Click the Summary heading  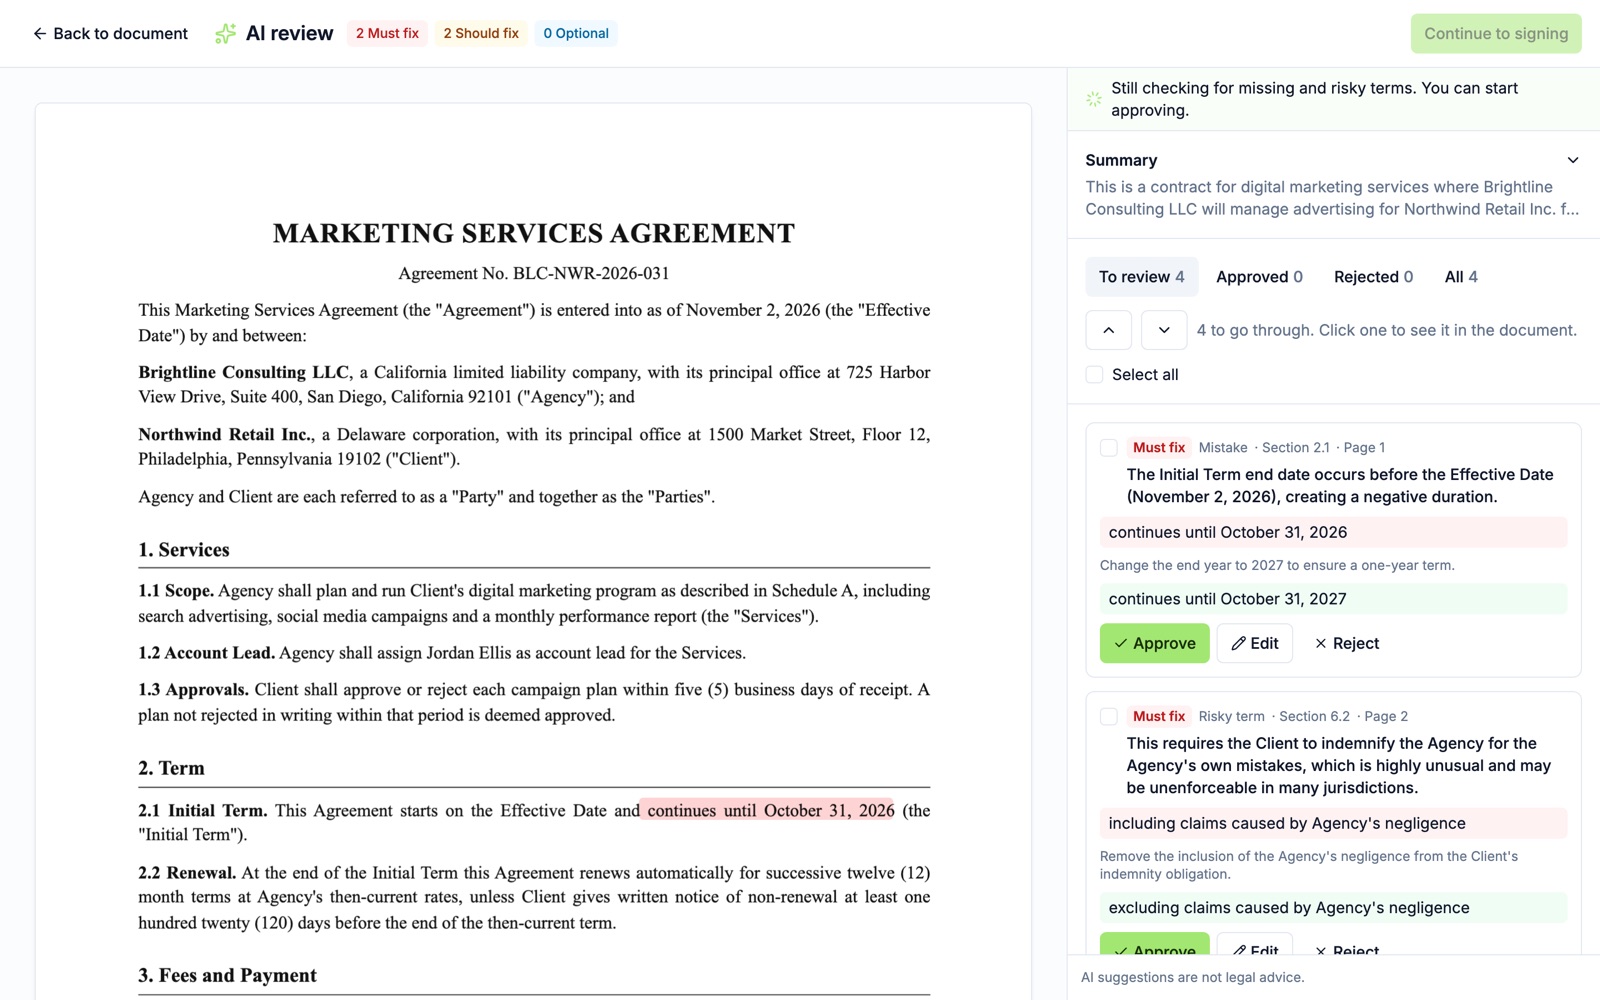pyautogui.click(x=1121, y=160)
